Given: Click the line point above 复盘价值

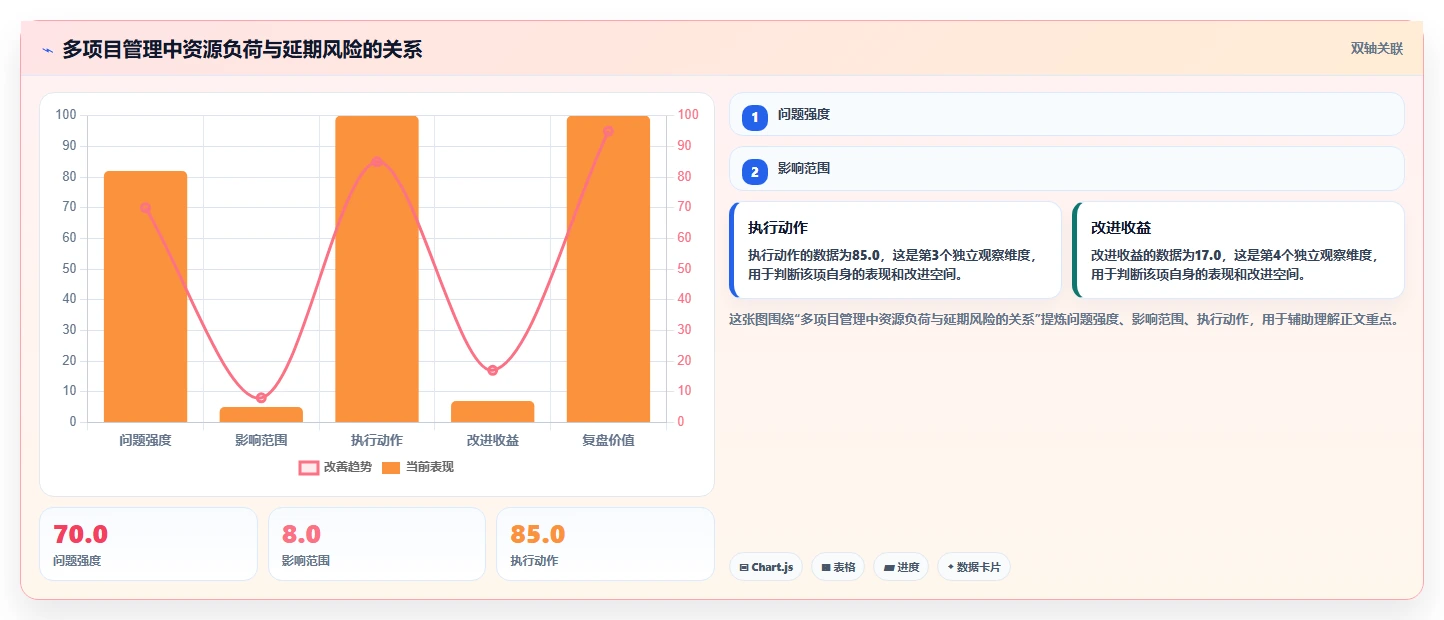Looking at the screenshot, I should 608,131.
